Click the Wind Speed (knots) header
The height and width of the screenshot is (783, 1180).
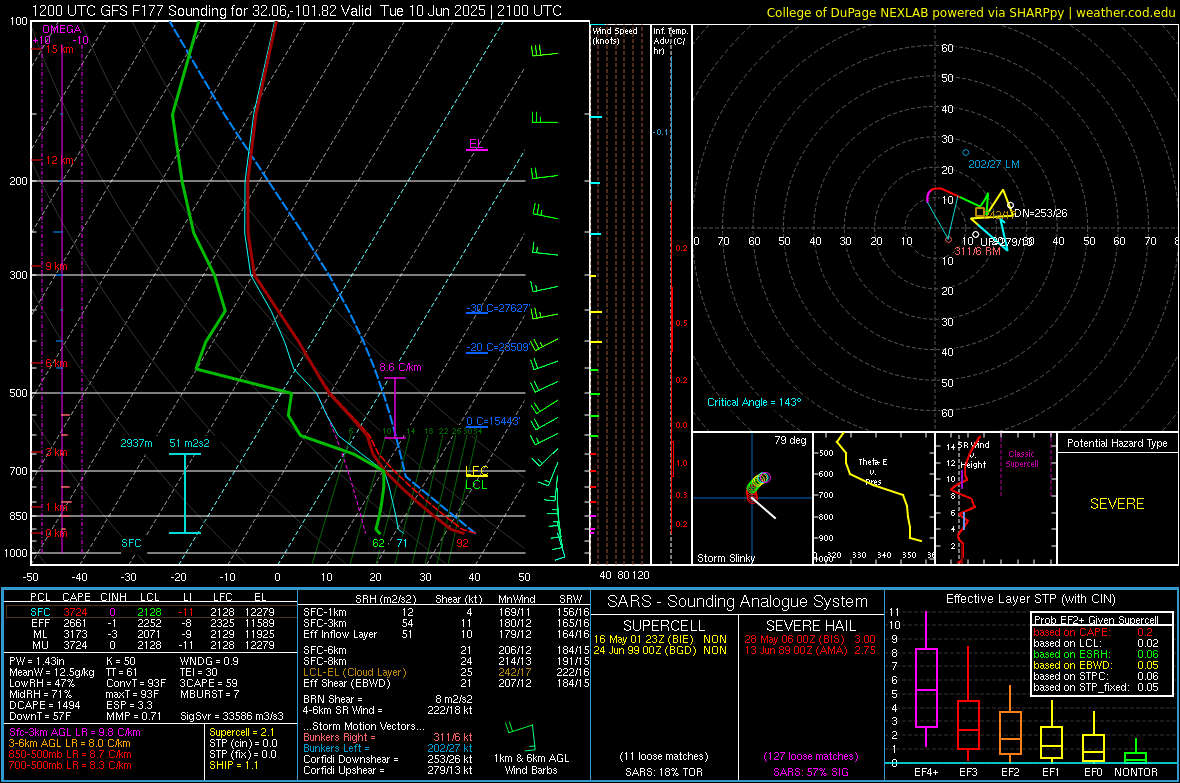(x=615, y=35)
